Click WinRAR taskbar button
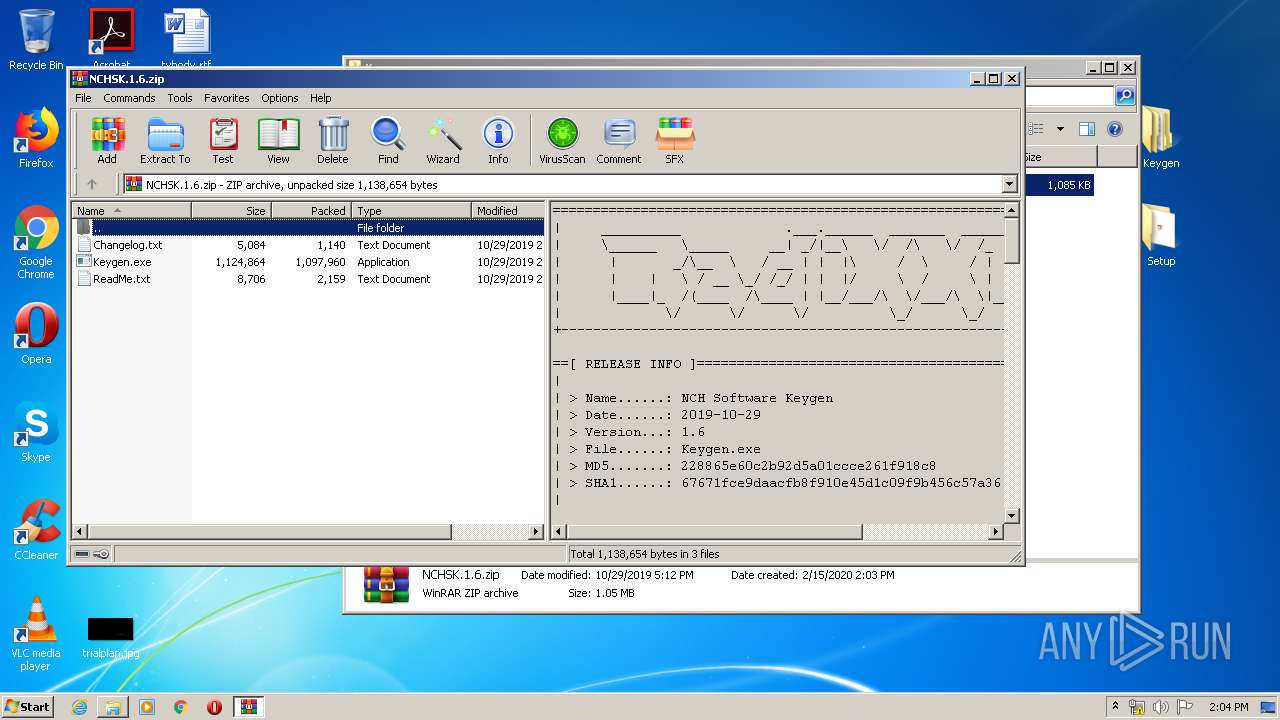Image resolution: width=1280 pixels, height=720 pixels. tap(248, 707)
